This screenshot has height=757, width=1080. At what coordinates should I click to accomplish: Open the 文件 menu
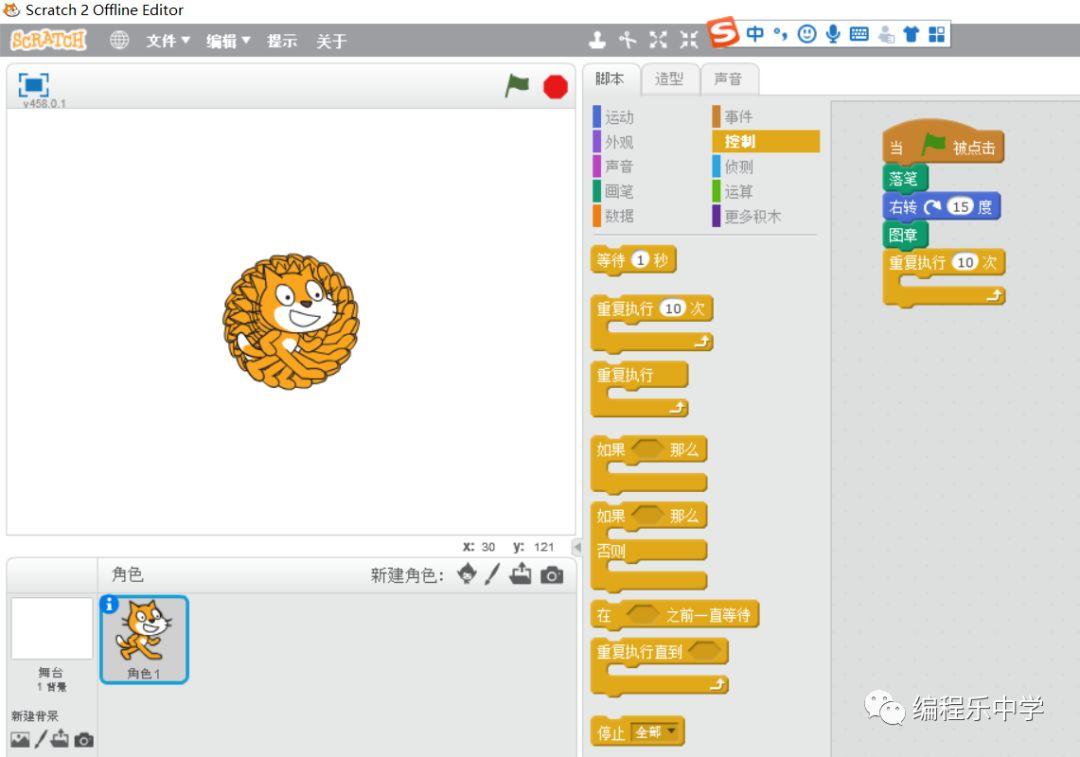(167, 41)
